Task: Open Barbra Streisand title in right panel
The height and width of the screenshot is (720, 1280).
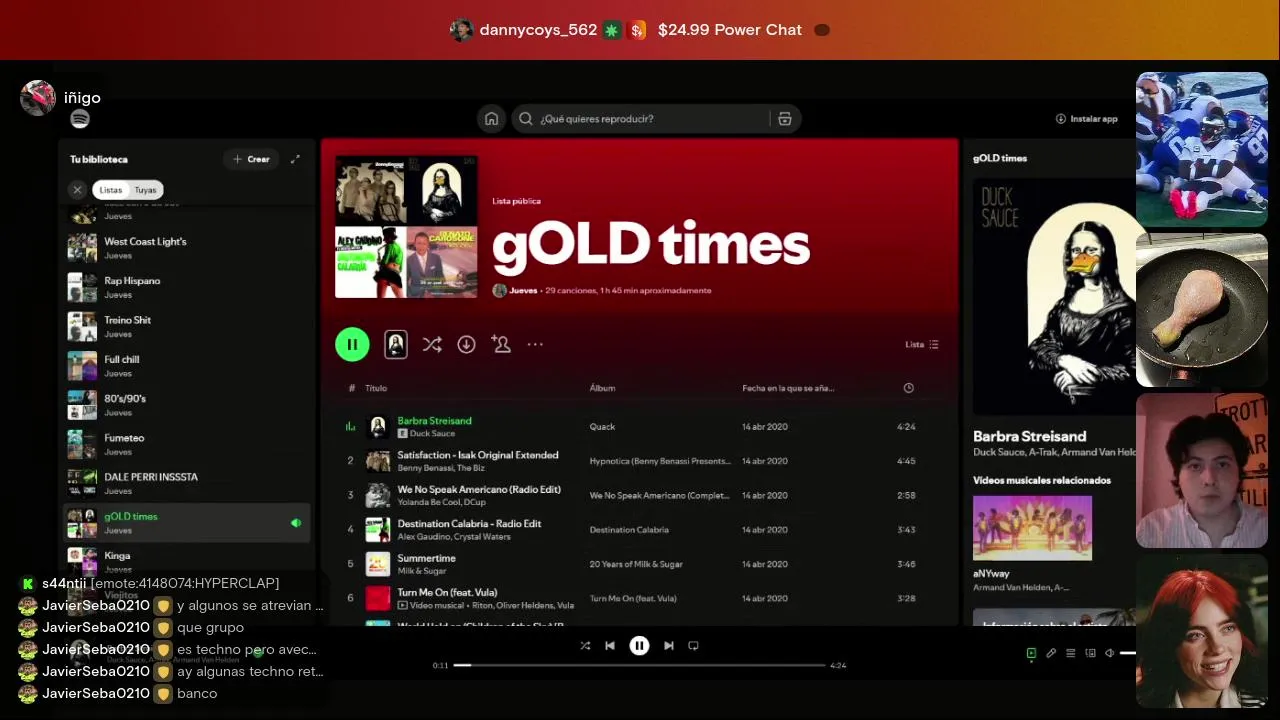Action: click(x=1029, y=436)
